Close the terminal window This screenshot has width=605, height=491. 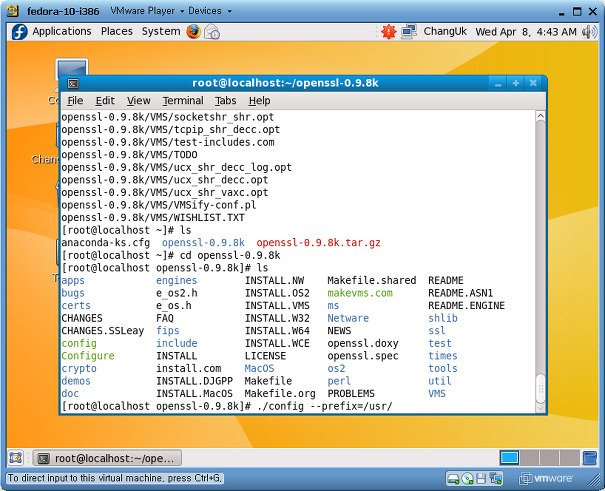[x=533, y=83]
